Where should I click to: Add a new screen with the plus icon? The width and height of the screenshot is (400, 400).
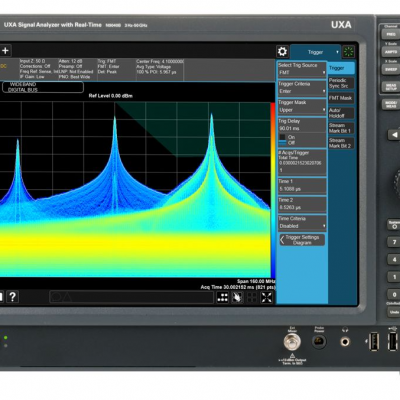[5, 51]
